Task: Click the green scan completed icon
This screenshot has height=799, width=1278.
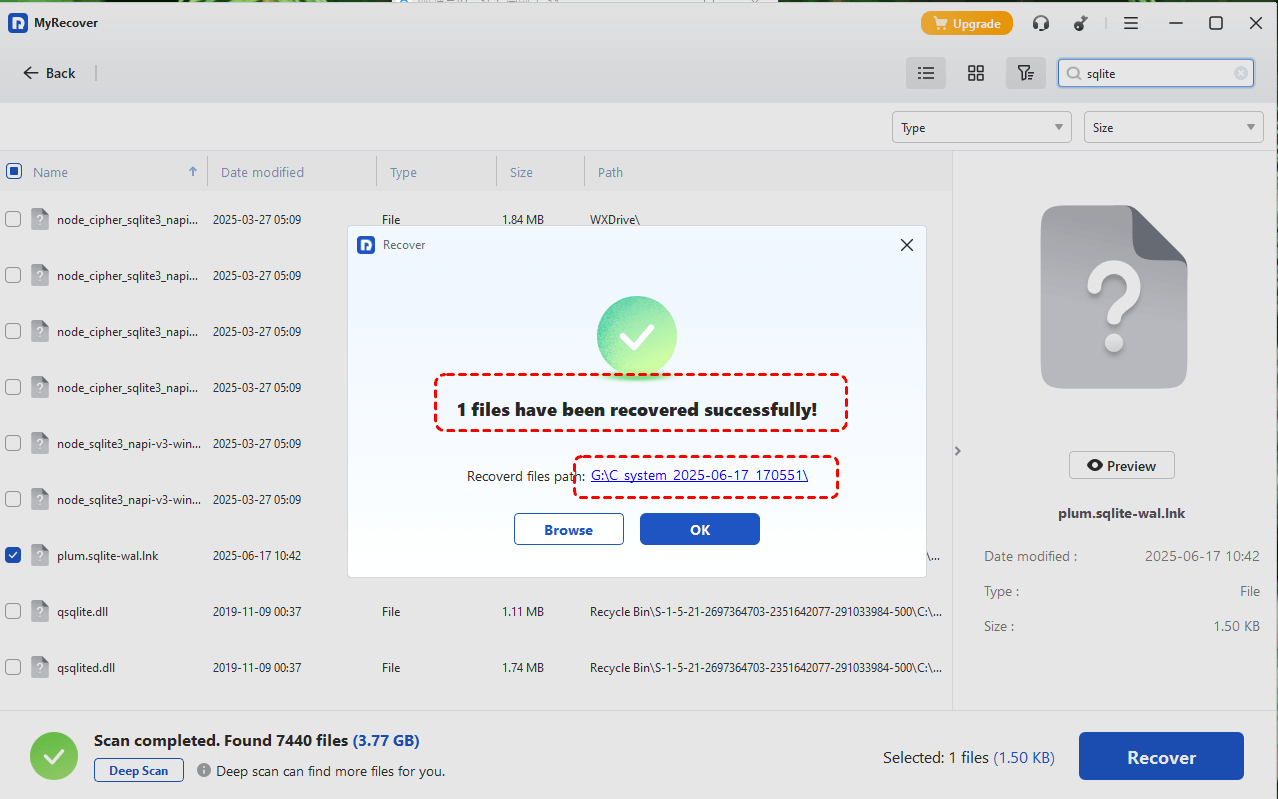Action: pyautogui.click(x=54, y=756)
